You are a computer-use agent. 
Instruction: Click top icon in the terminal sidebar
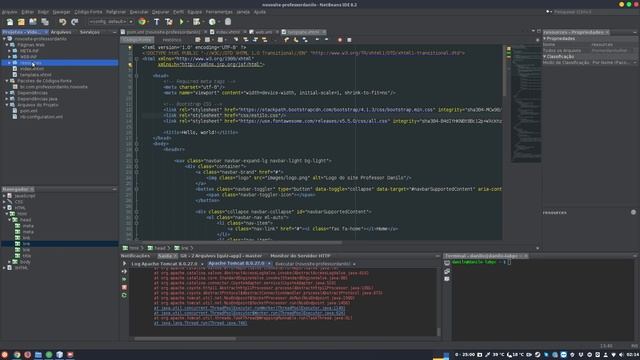pyautogui.click(x=447, y=263)
